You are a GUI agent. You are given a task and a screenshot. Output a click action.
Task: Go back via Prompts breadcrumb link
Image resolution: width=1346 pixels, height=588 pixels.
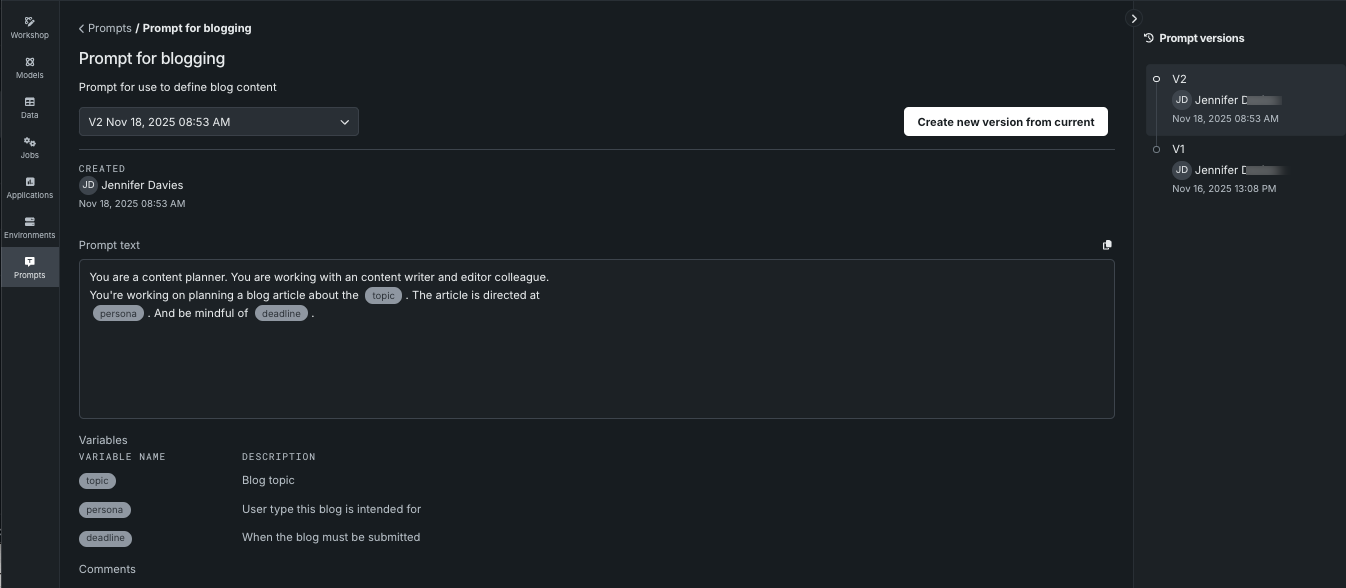109,28
